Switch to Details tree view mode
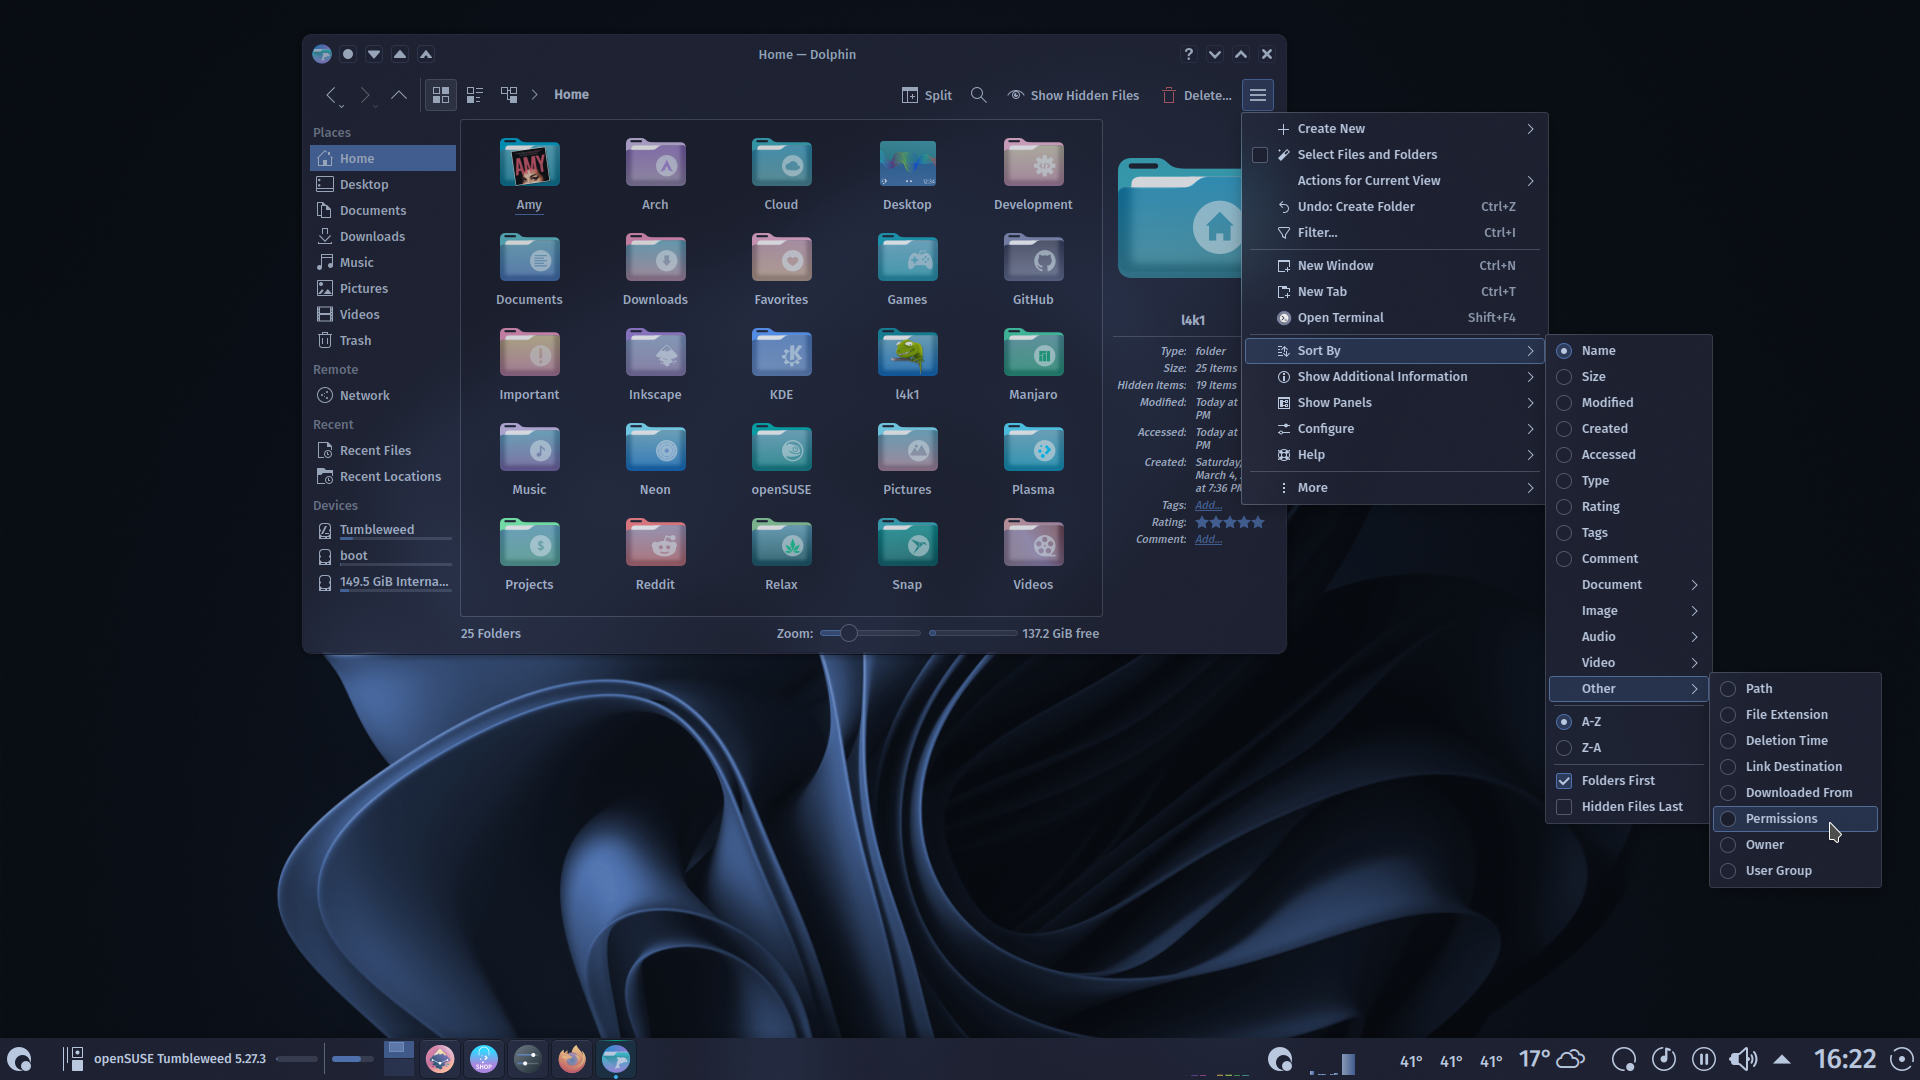The width and height of the screenshot is (1920, 1080). pyautogui.click(x=509, y=95)
